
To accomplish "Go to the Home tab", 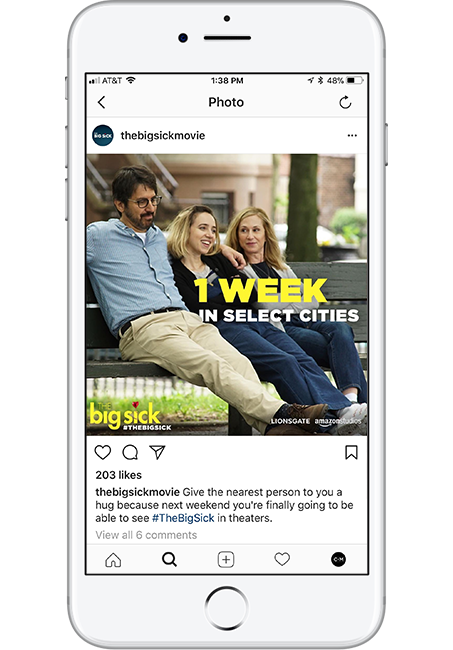I will coord(113,560).
